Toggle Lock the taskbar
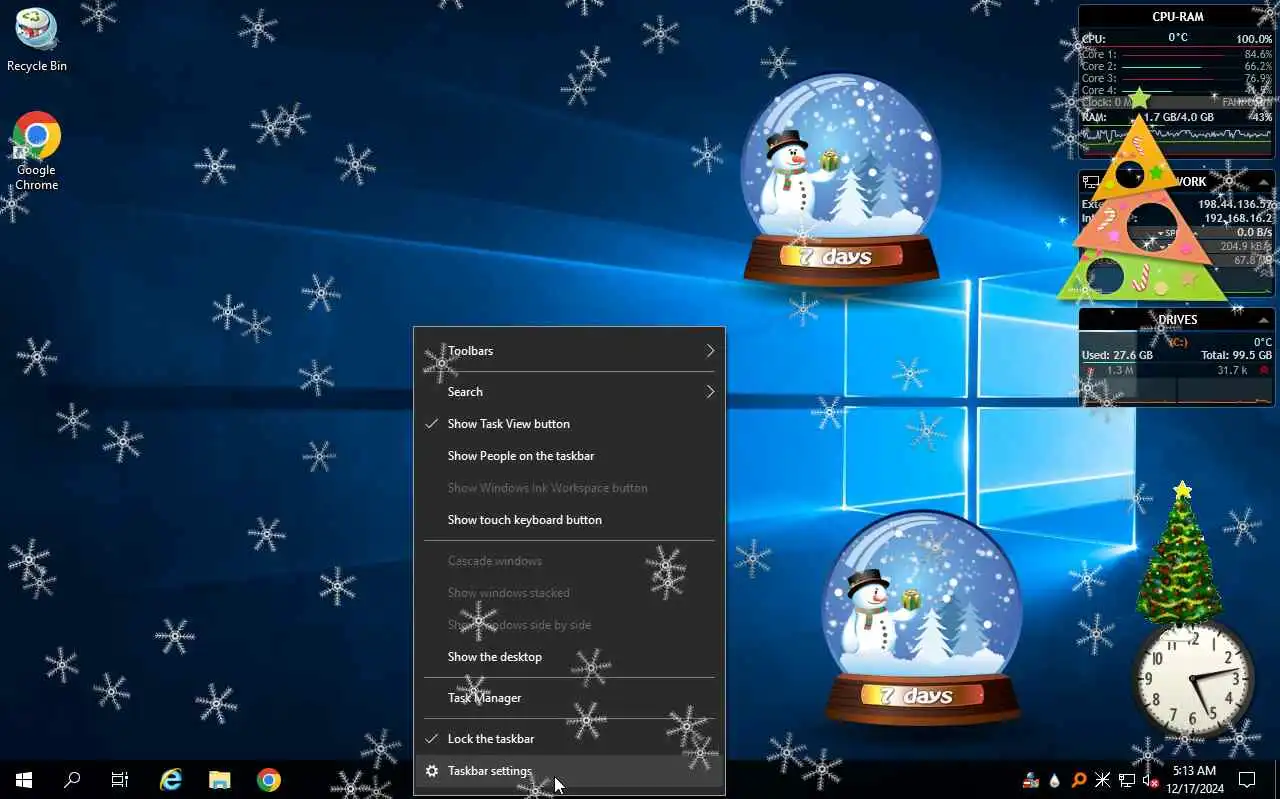 (x=569, y=739)
